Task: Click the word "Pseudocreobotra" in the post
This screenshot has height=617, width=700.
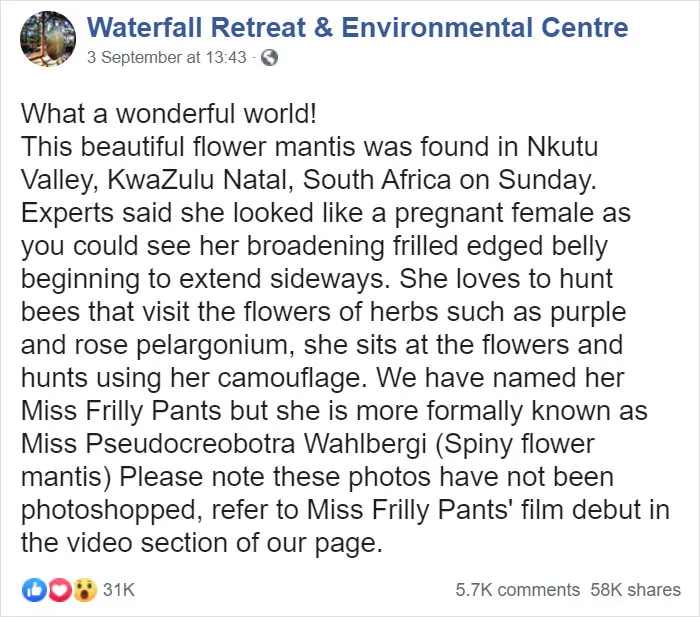Action: click(190, 444)
